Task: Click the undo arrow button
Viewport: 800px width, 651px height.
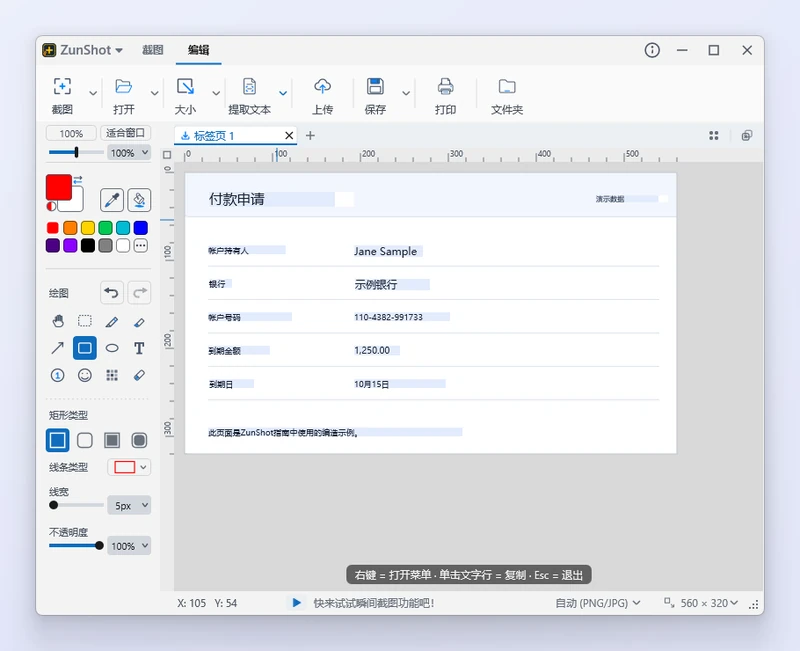Action: (112, 293)
